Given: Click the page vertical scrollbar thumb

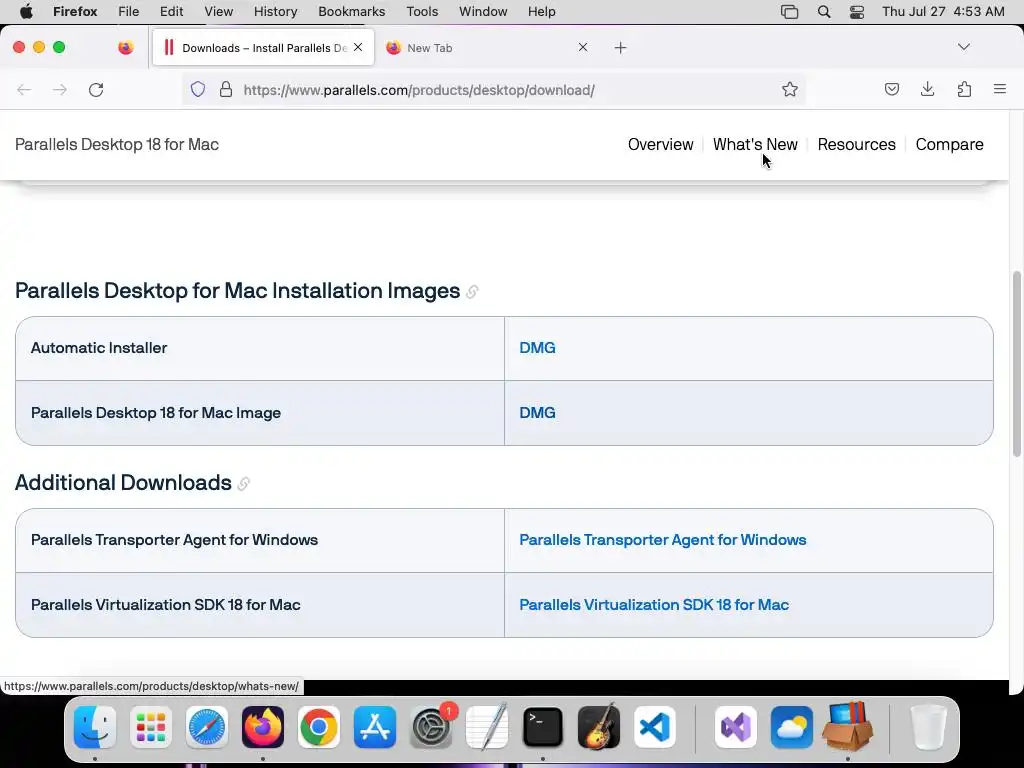Looking at the screenshot, I should coord(1016,364).
